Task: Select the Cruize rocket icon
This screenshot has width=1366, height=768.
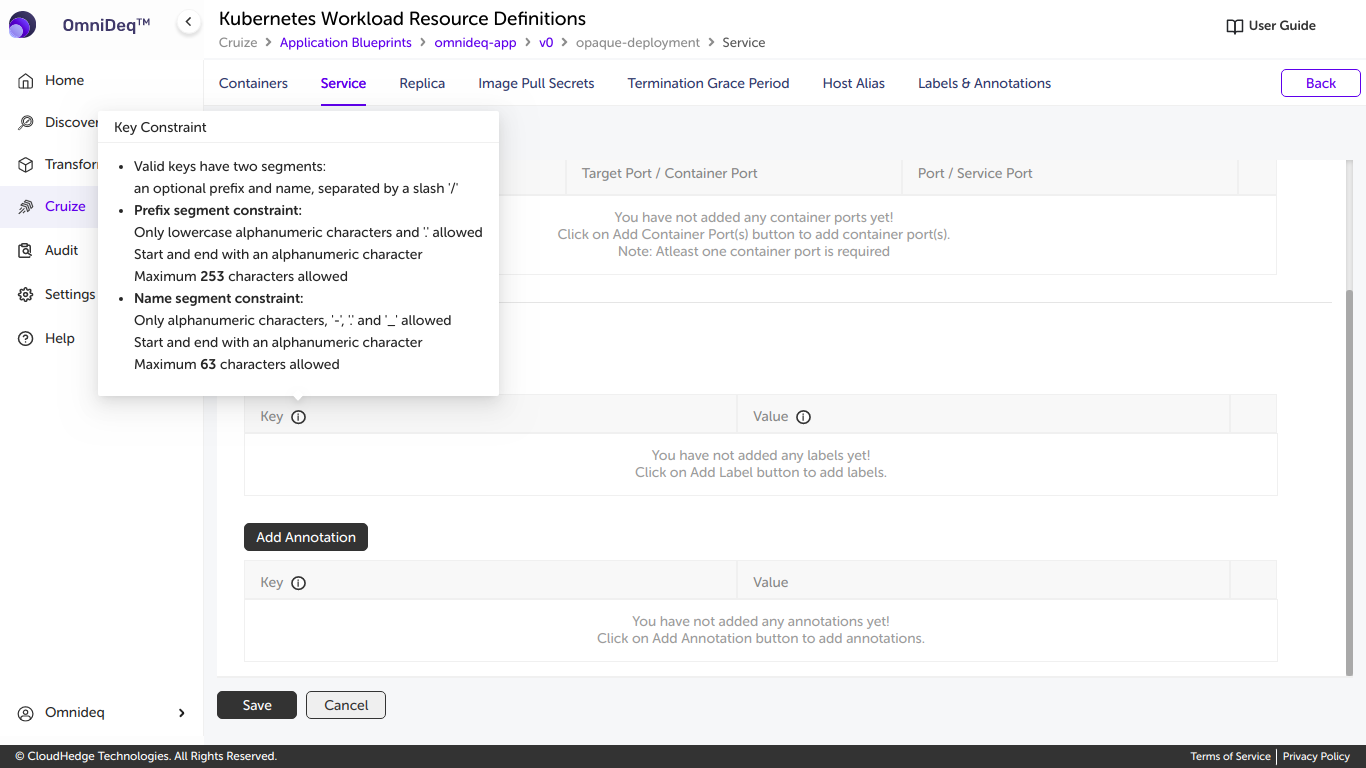Action: click(x=26, y=207)
